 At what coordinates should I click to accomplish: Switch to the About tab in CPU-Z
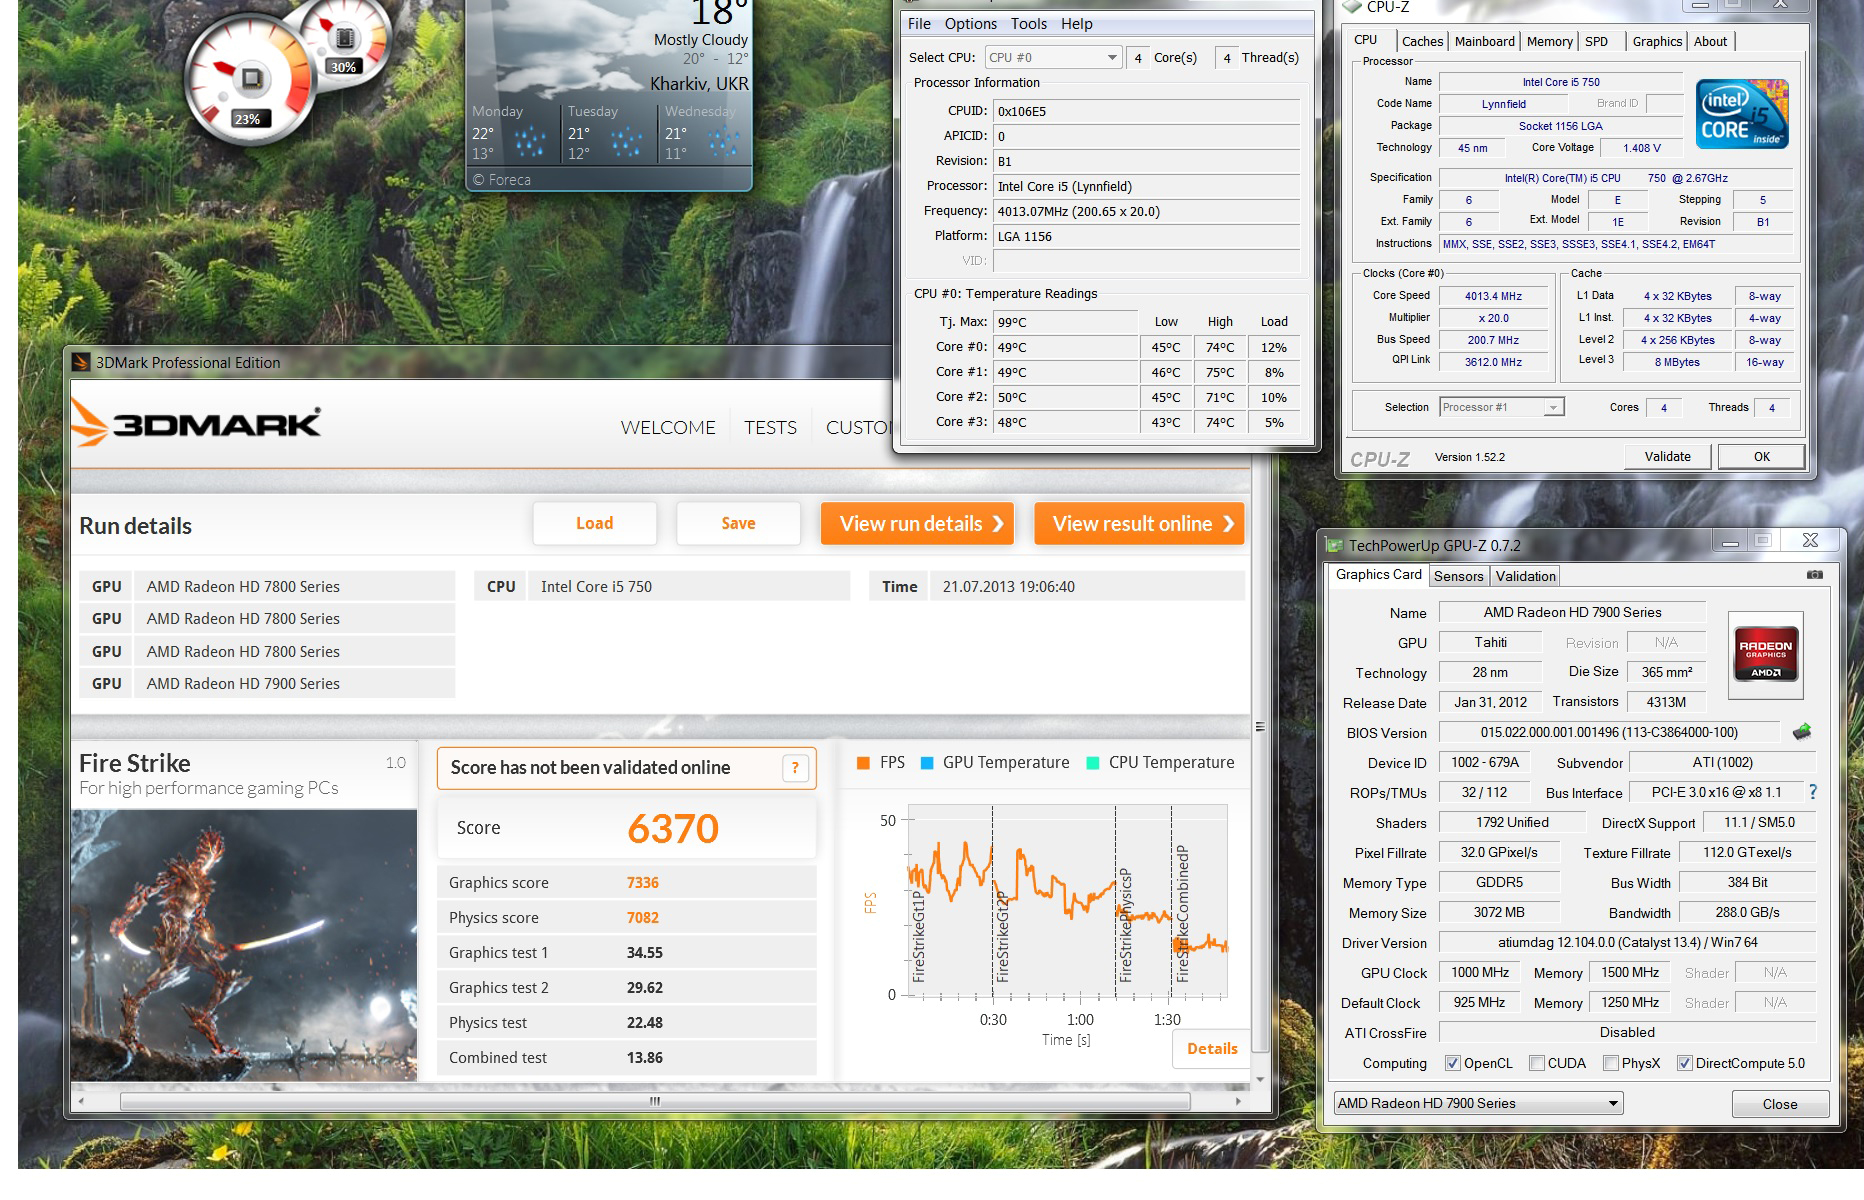1710,41
